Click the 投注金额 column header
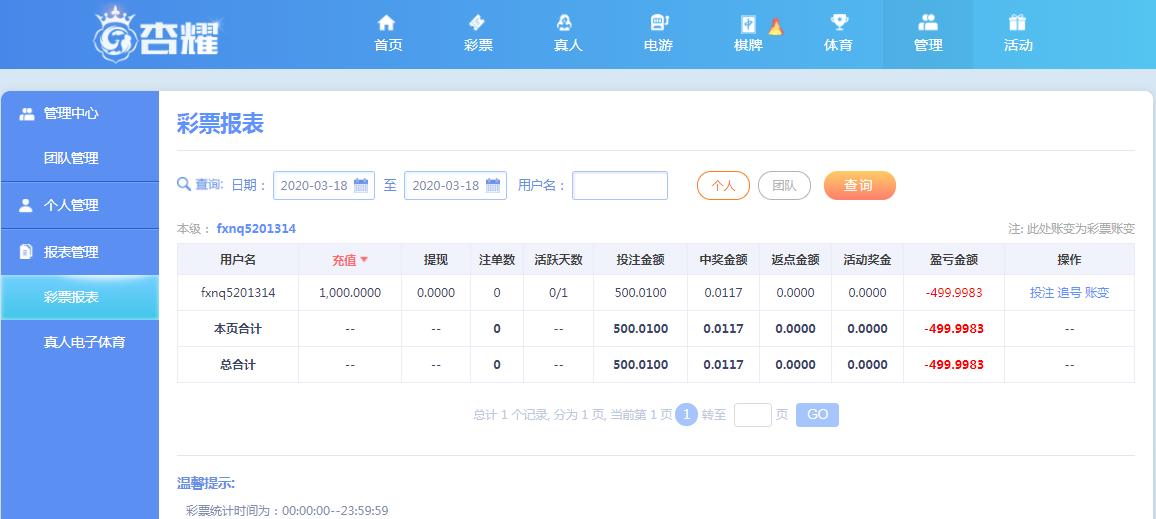Viewport: 1156px width, 519px height. (641, 260)
